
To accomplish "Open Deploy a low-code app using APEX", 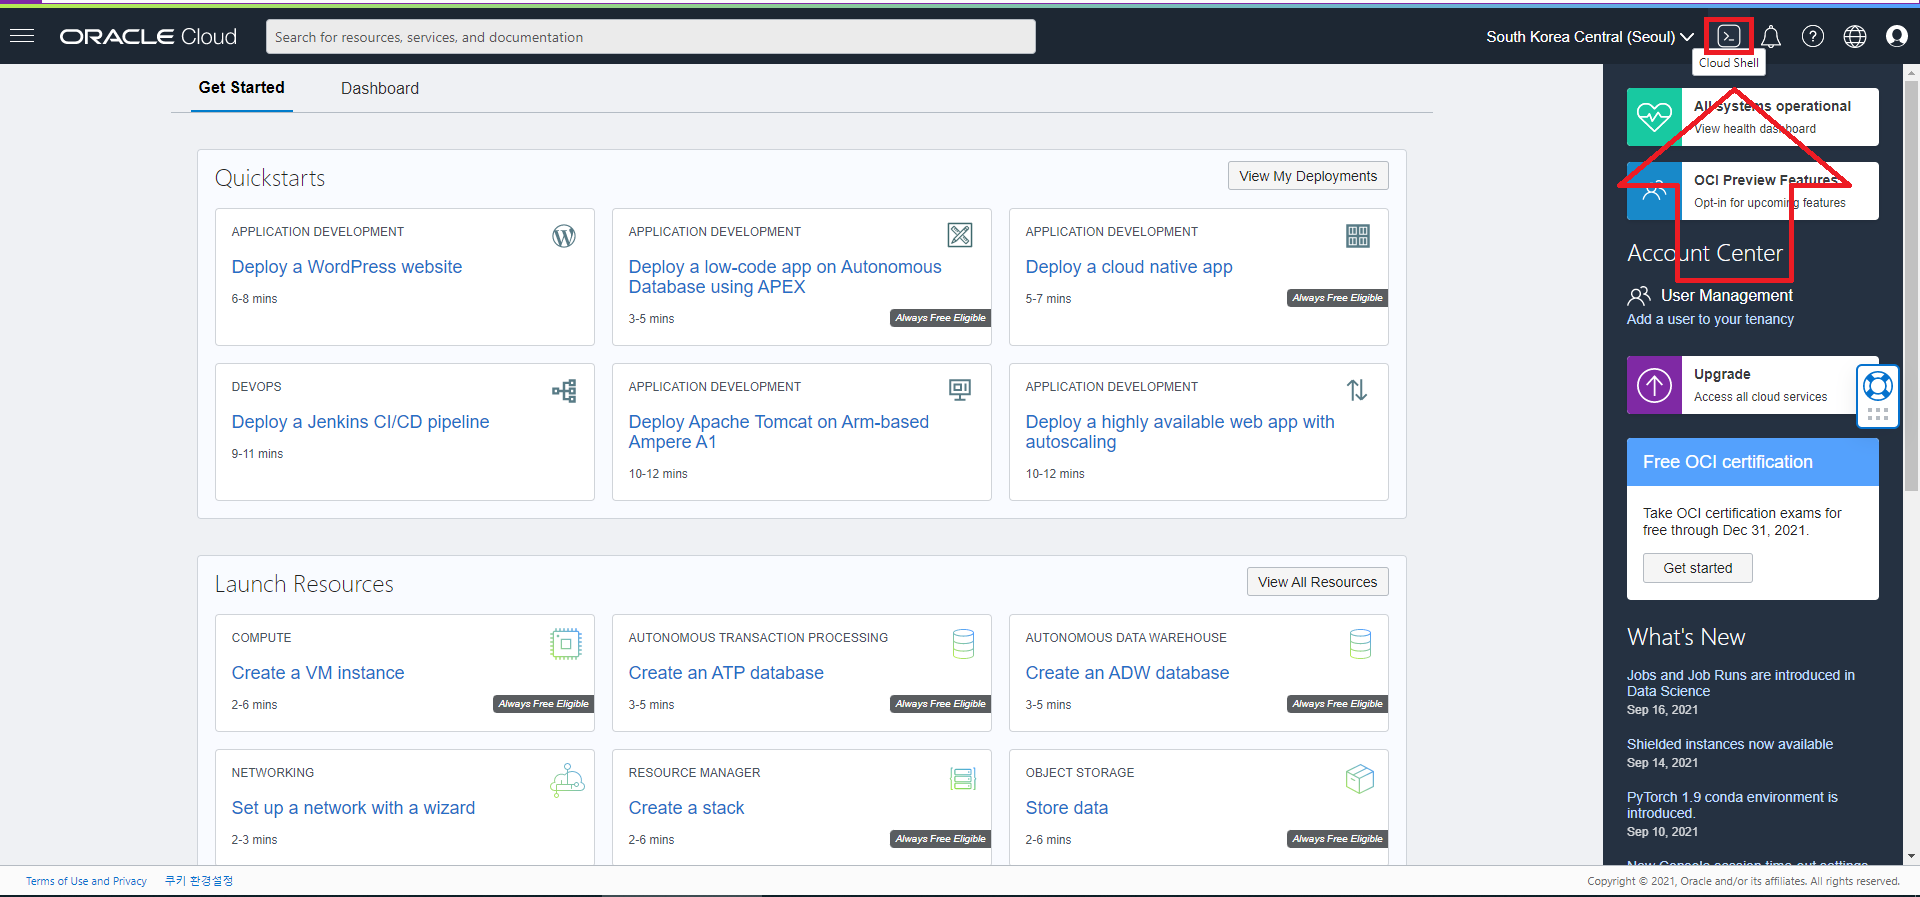I will 785,277.
